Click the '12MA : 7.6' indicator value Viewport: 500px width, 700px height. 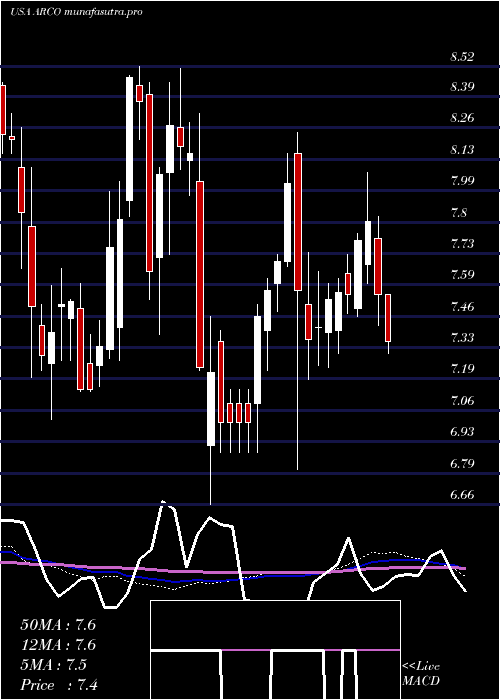click(58, 645)
